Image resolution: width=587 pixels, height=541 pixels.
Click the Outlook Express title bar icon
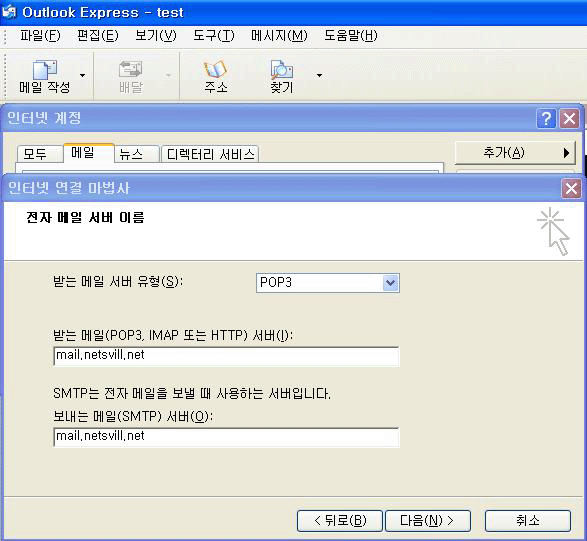coord(9,12)
